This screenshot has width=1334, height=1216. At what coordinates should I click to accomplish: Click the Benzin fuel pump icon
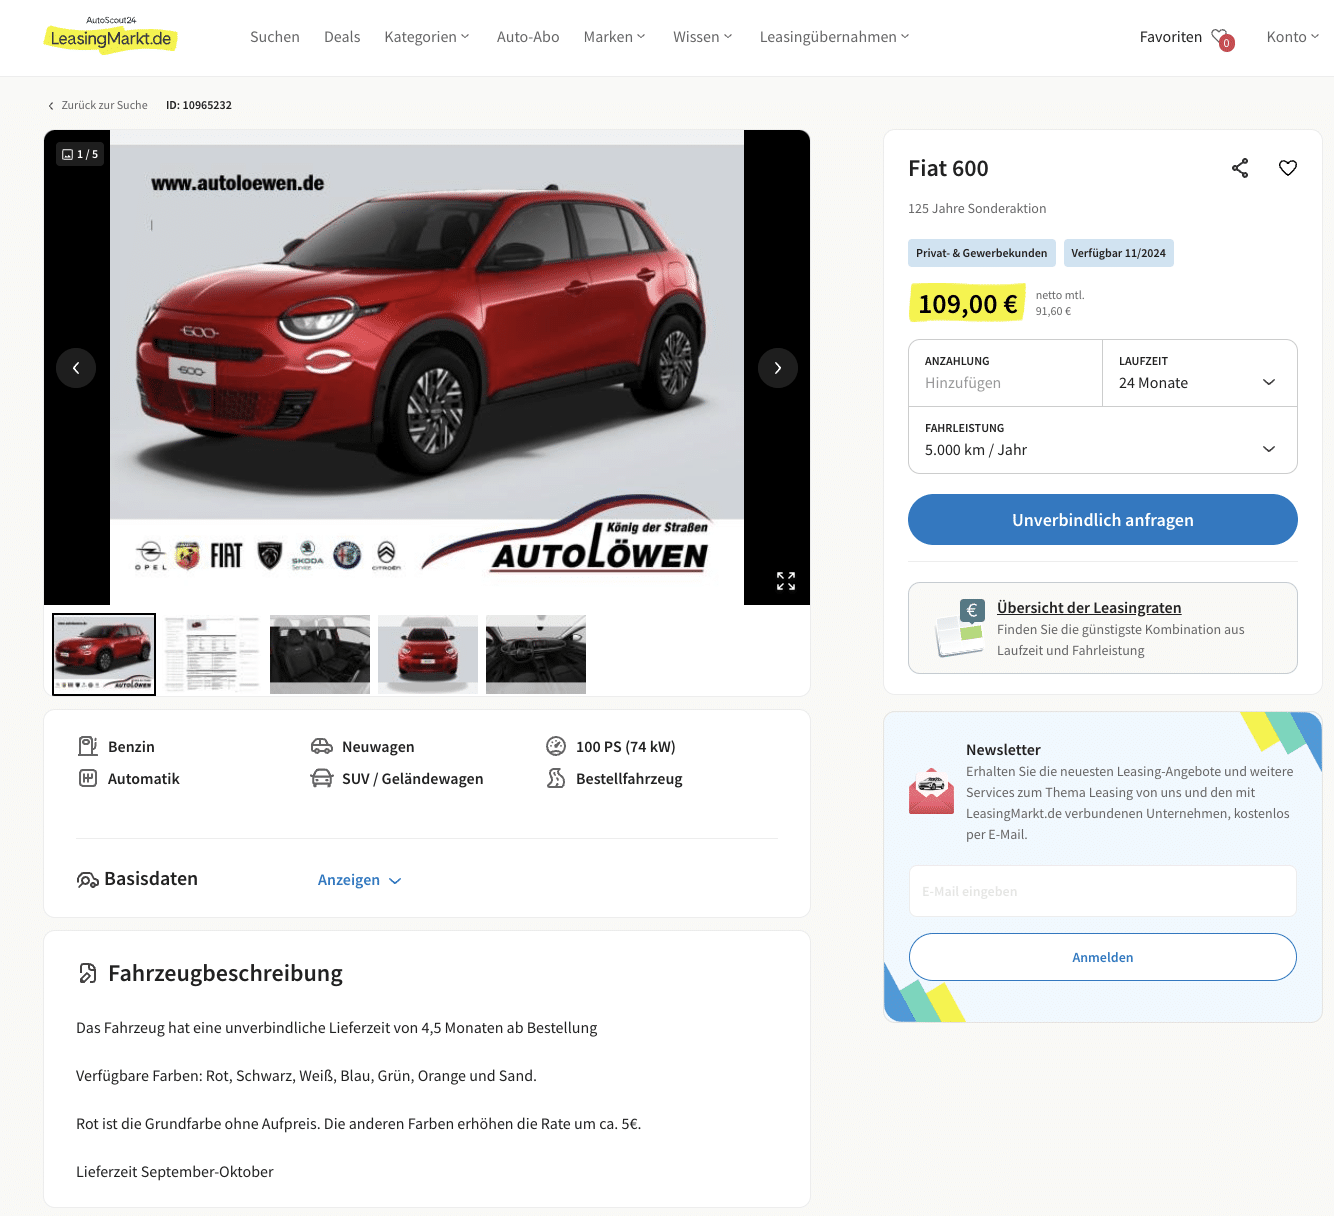pos(88,746)
